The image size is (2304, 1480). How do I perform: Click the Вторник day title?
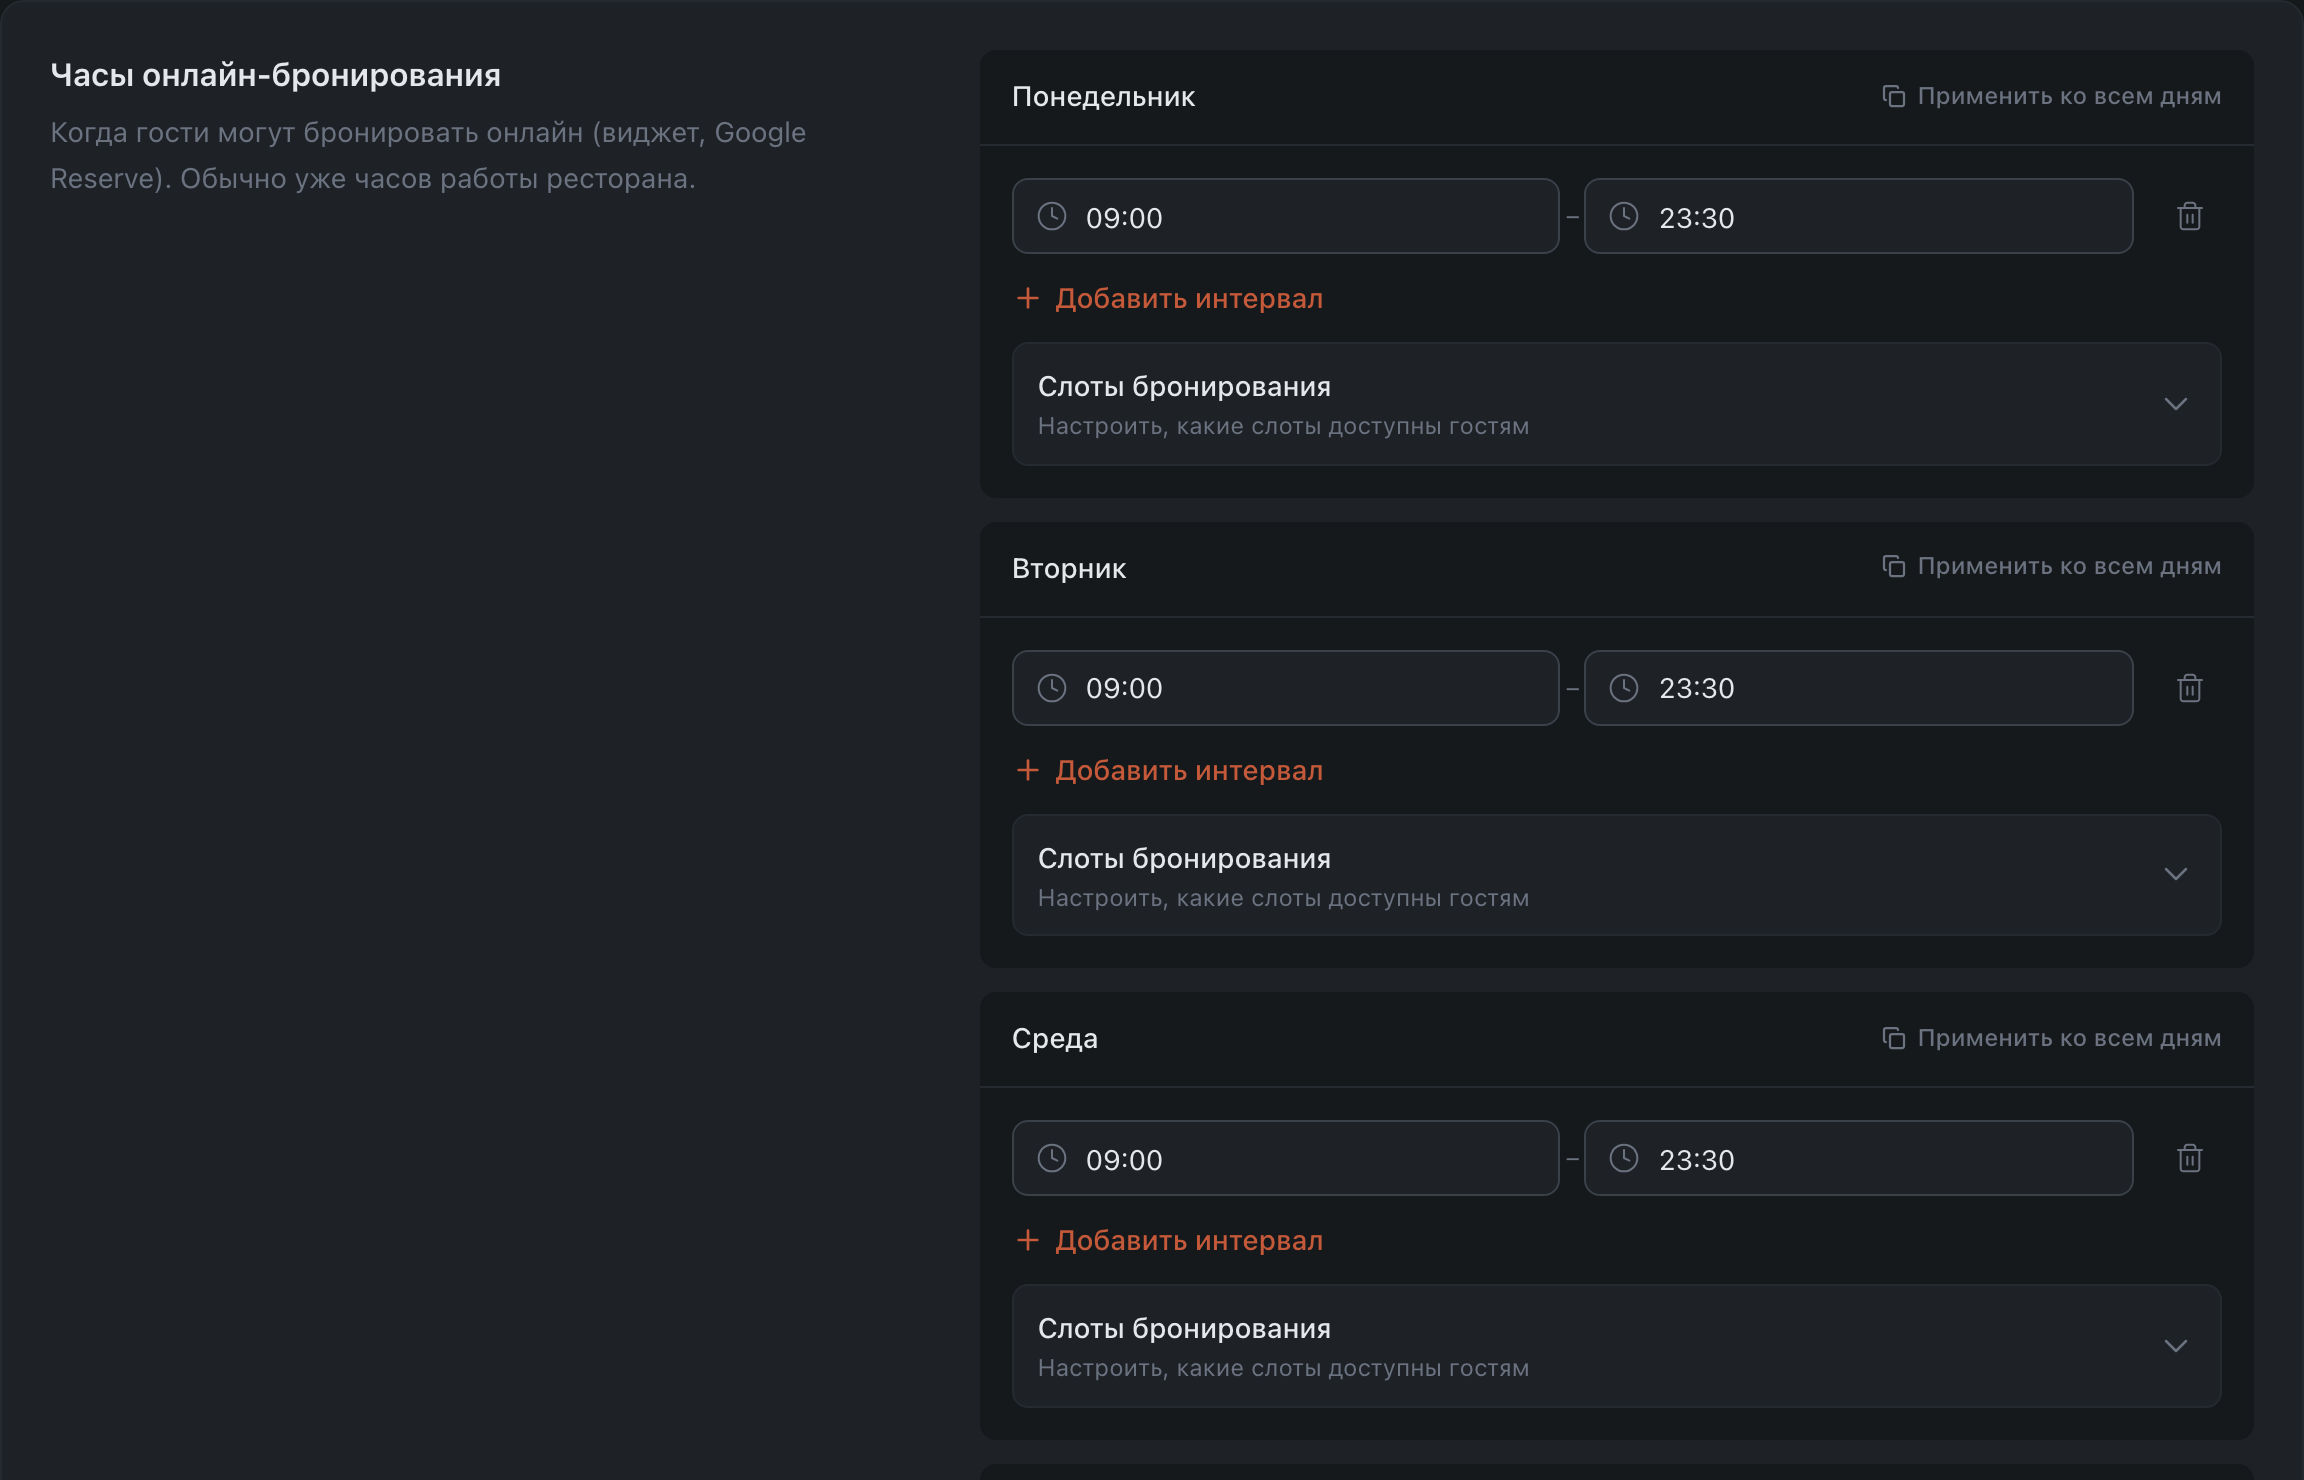[x=1069, y=568]
